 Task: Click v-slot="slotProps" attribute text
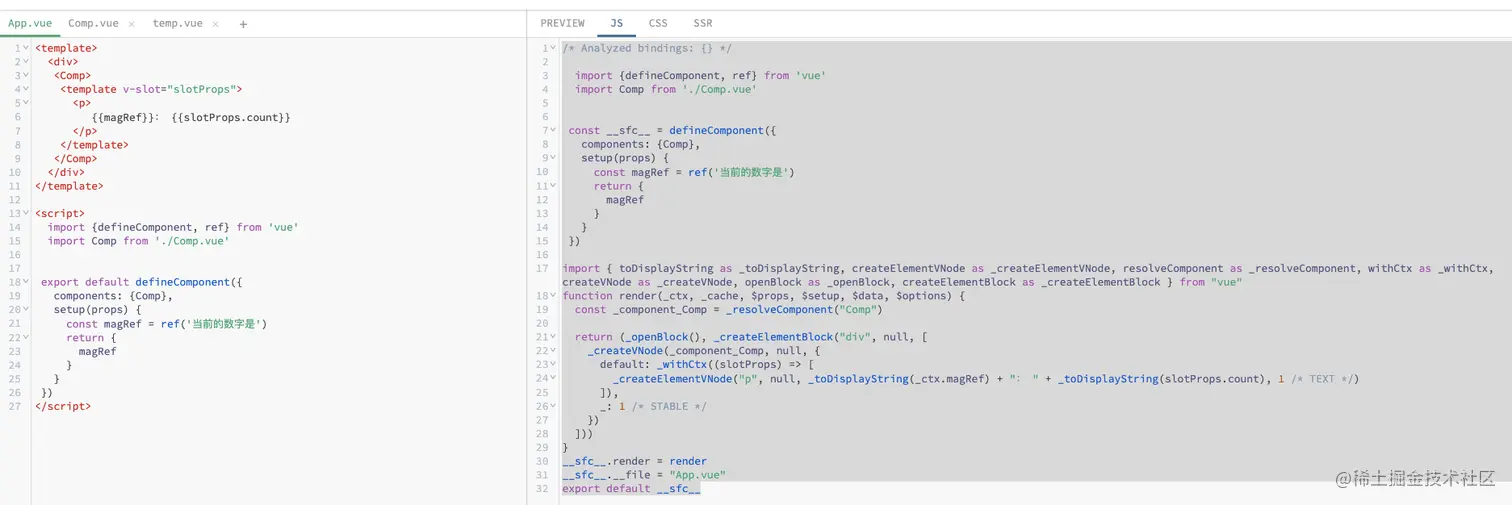(x=182, y=89)
